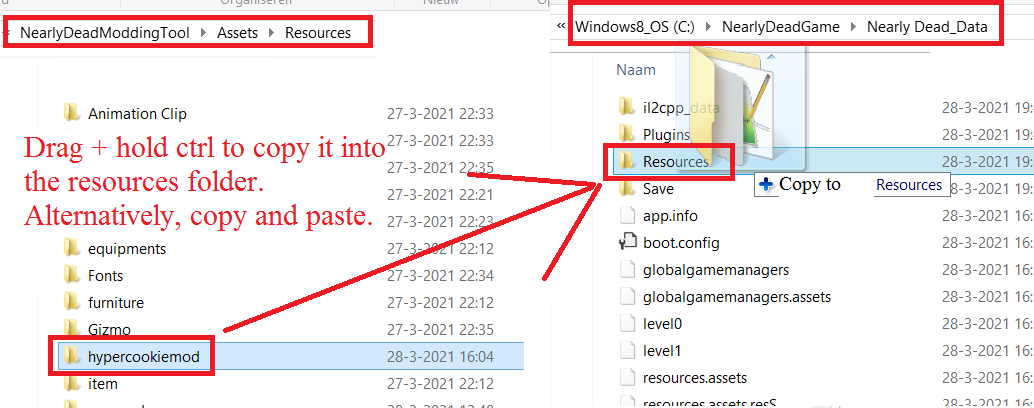The height and width of the screenshot is (408, 1034).
Task: Sort by the Naam column header
Action: [636, 69]
